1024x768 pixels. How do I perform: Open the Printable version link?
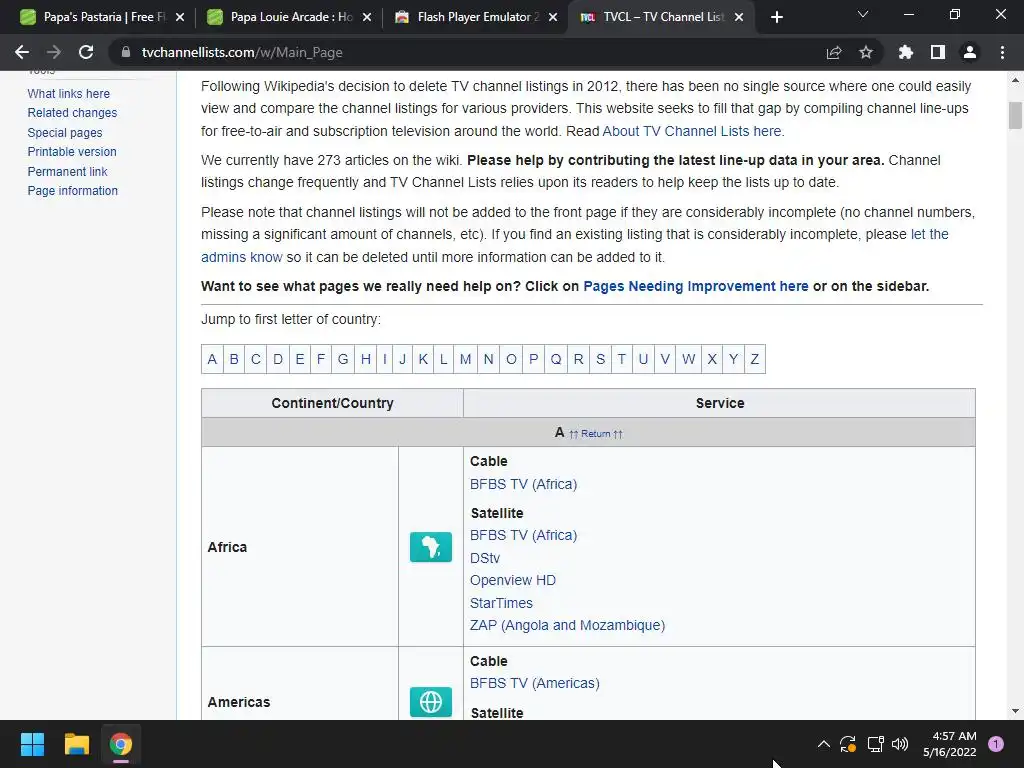[x=72, y=152]
